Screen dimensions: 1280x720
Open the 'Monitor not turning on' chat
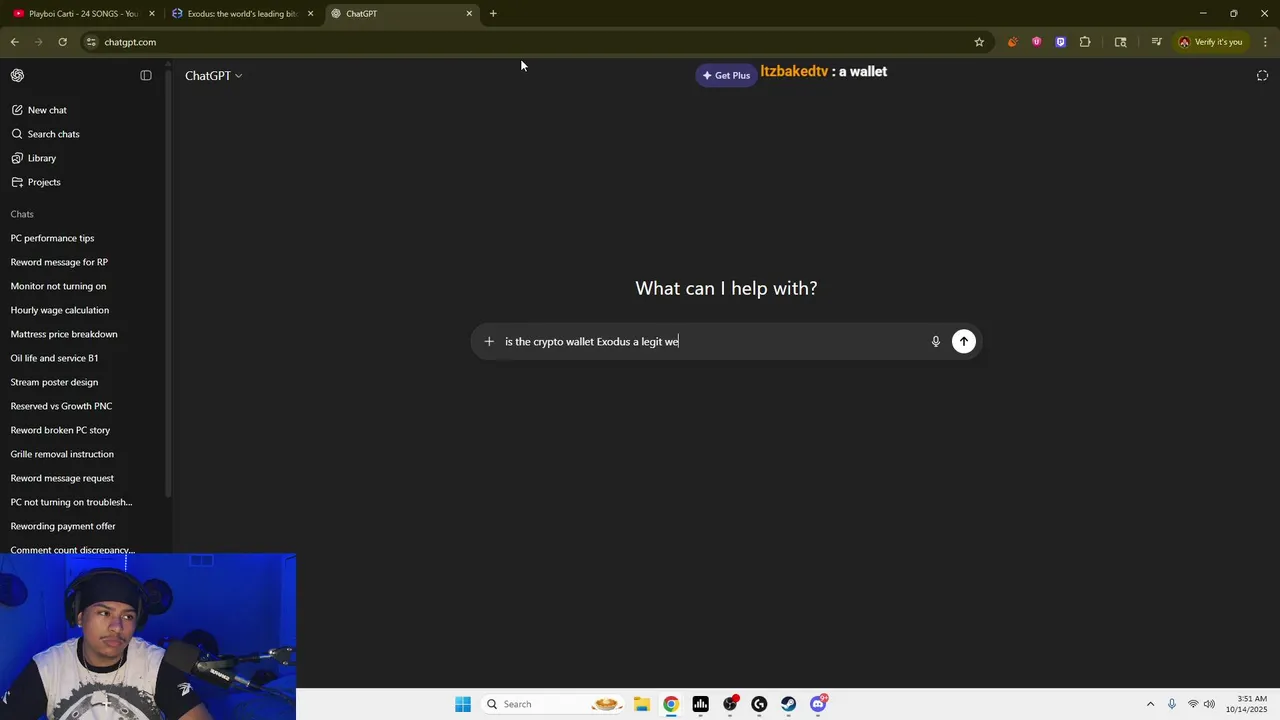tap(58, 286)
